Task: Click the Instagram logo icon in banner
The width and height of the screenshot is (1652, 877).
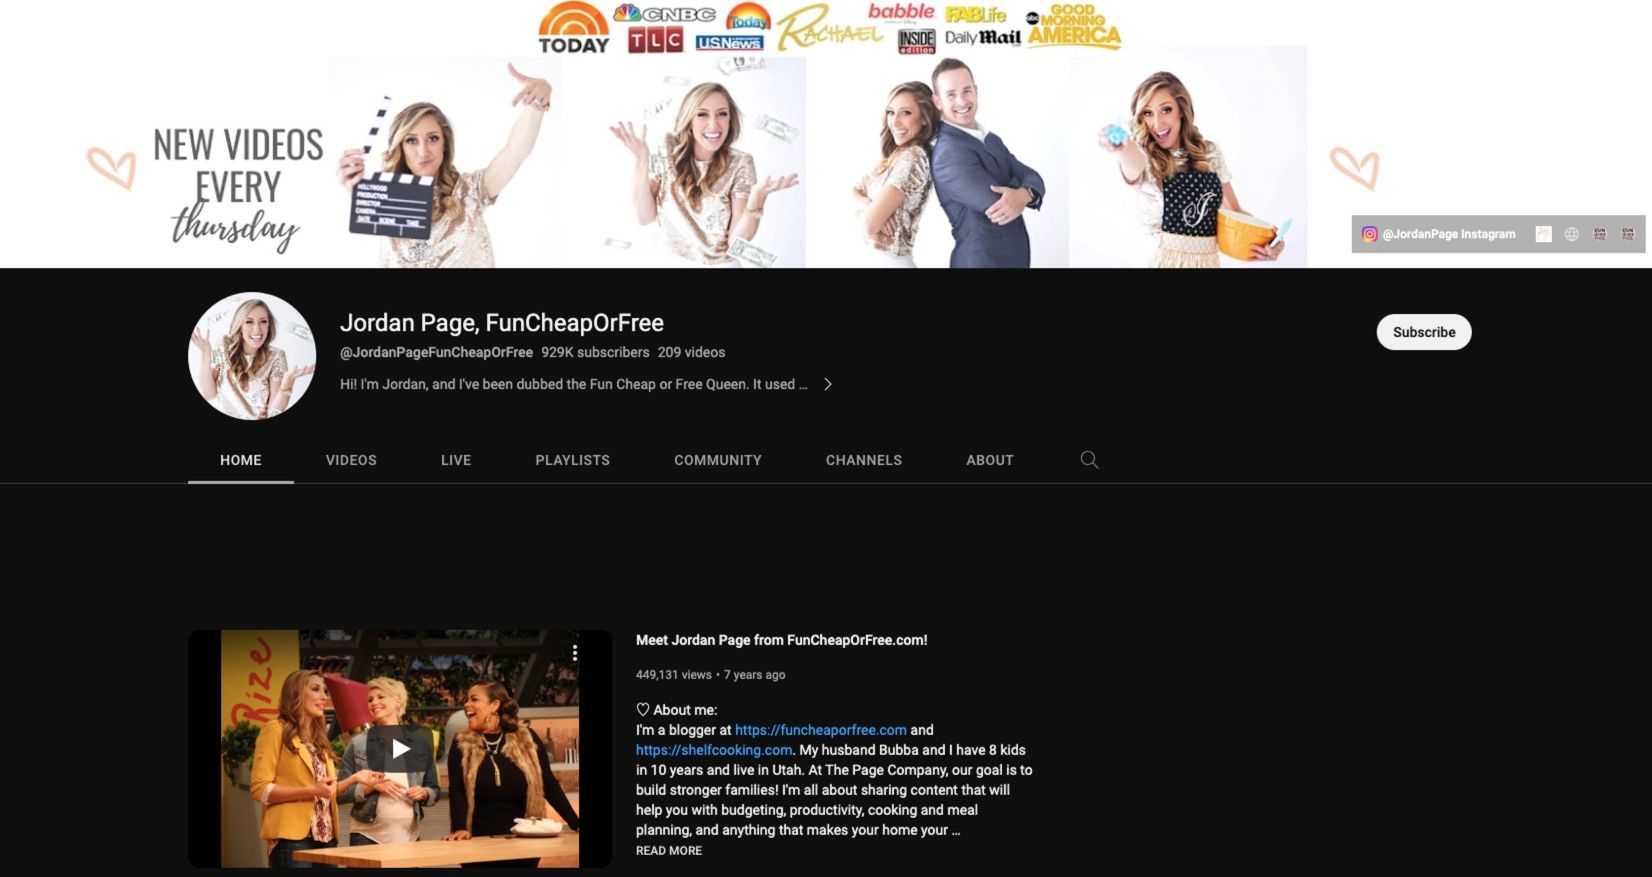Action: click(1369, 234)
